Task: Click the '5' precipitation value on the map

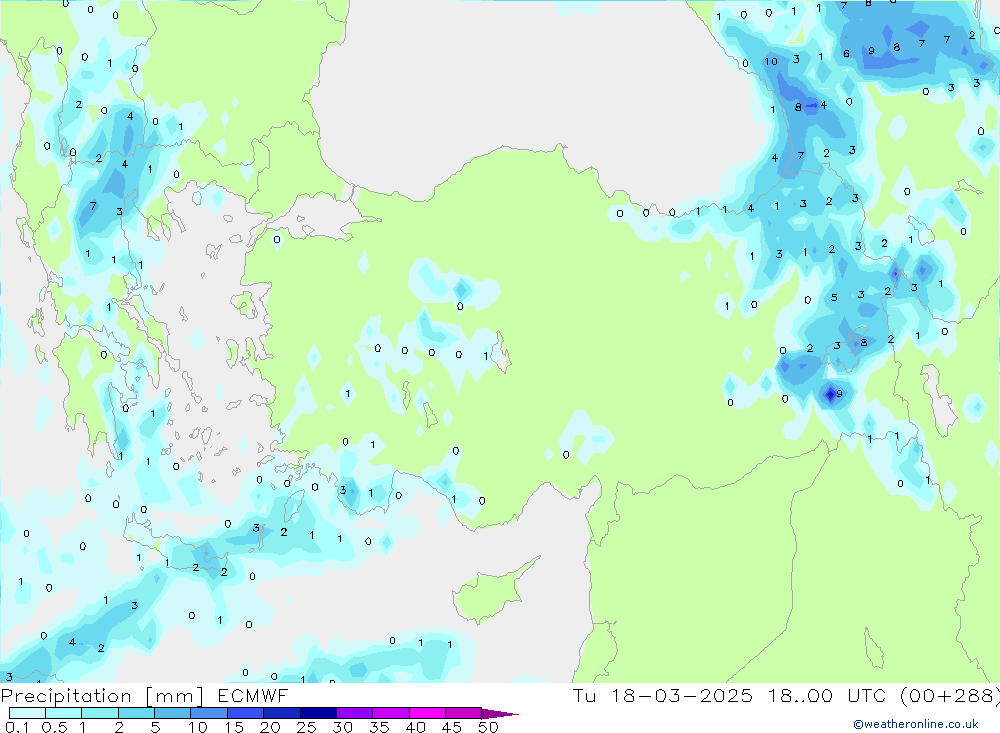Action: [x=834, y=298]
